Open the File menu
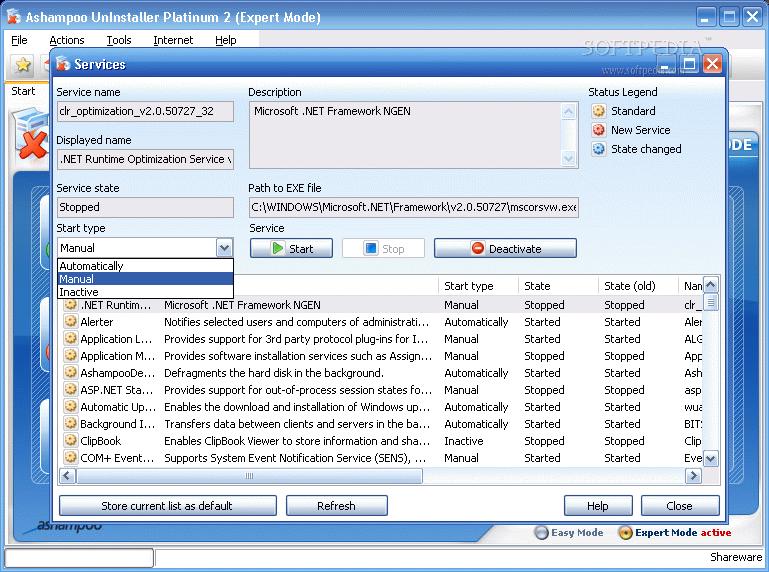Image resolution: width=769 pixels, height=572 pixels. pos(19,40)
